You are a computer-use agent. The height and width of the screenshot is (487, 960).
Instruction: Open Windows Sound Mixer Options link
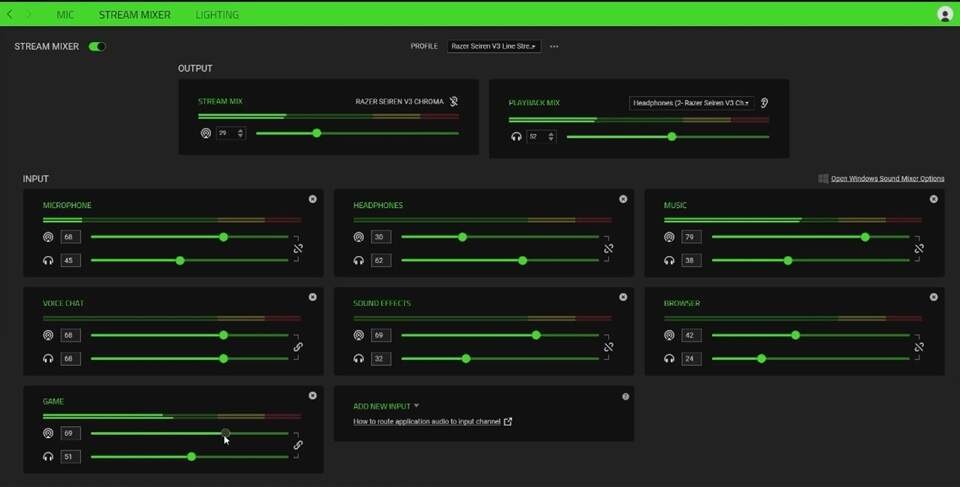click(887, 178)
